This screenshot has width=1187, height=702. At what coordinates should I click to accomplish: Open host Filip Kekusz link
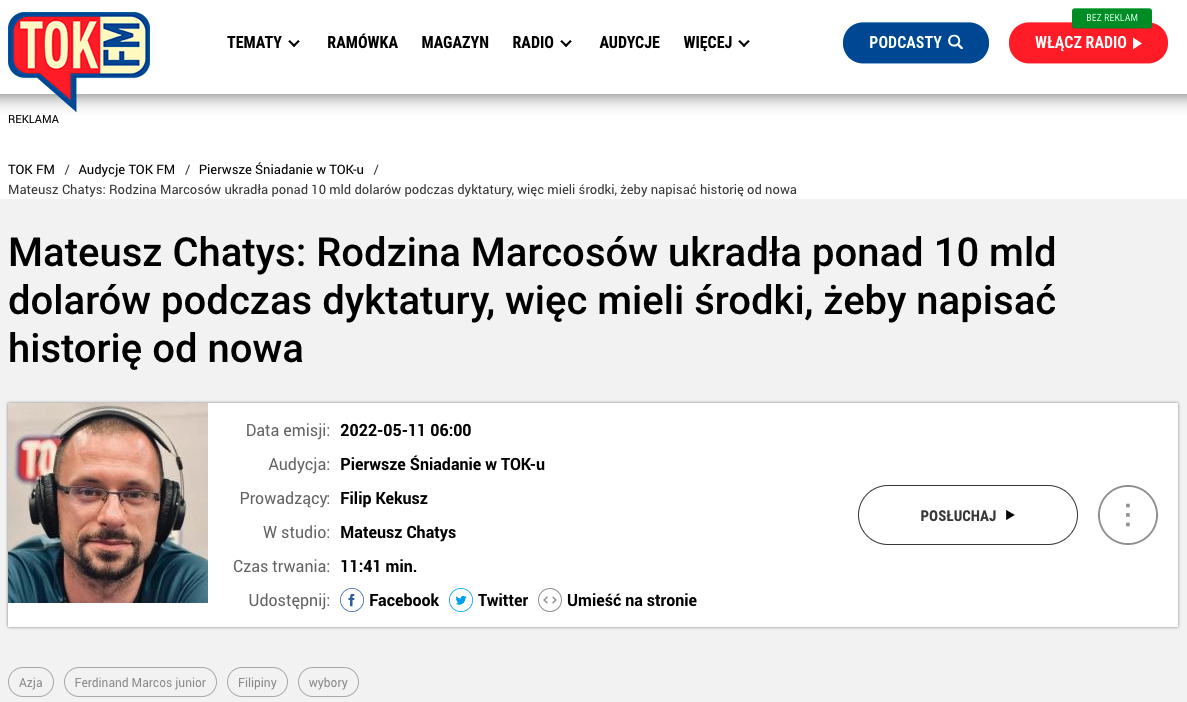384,498
